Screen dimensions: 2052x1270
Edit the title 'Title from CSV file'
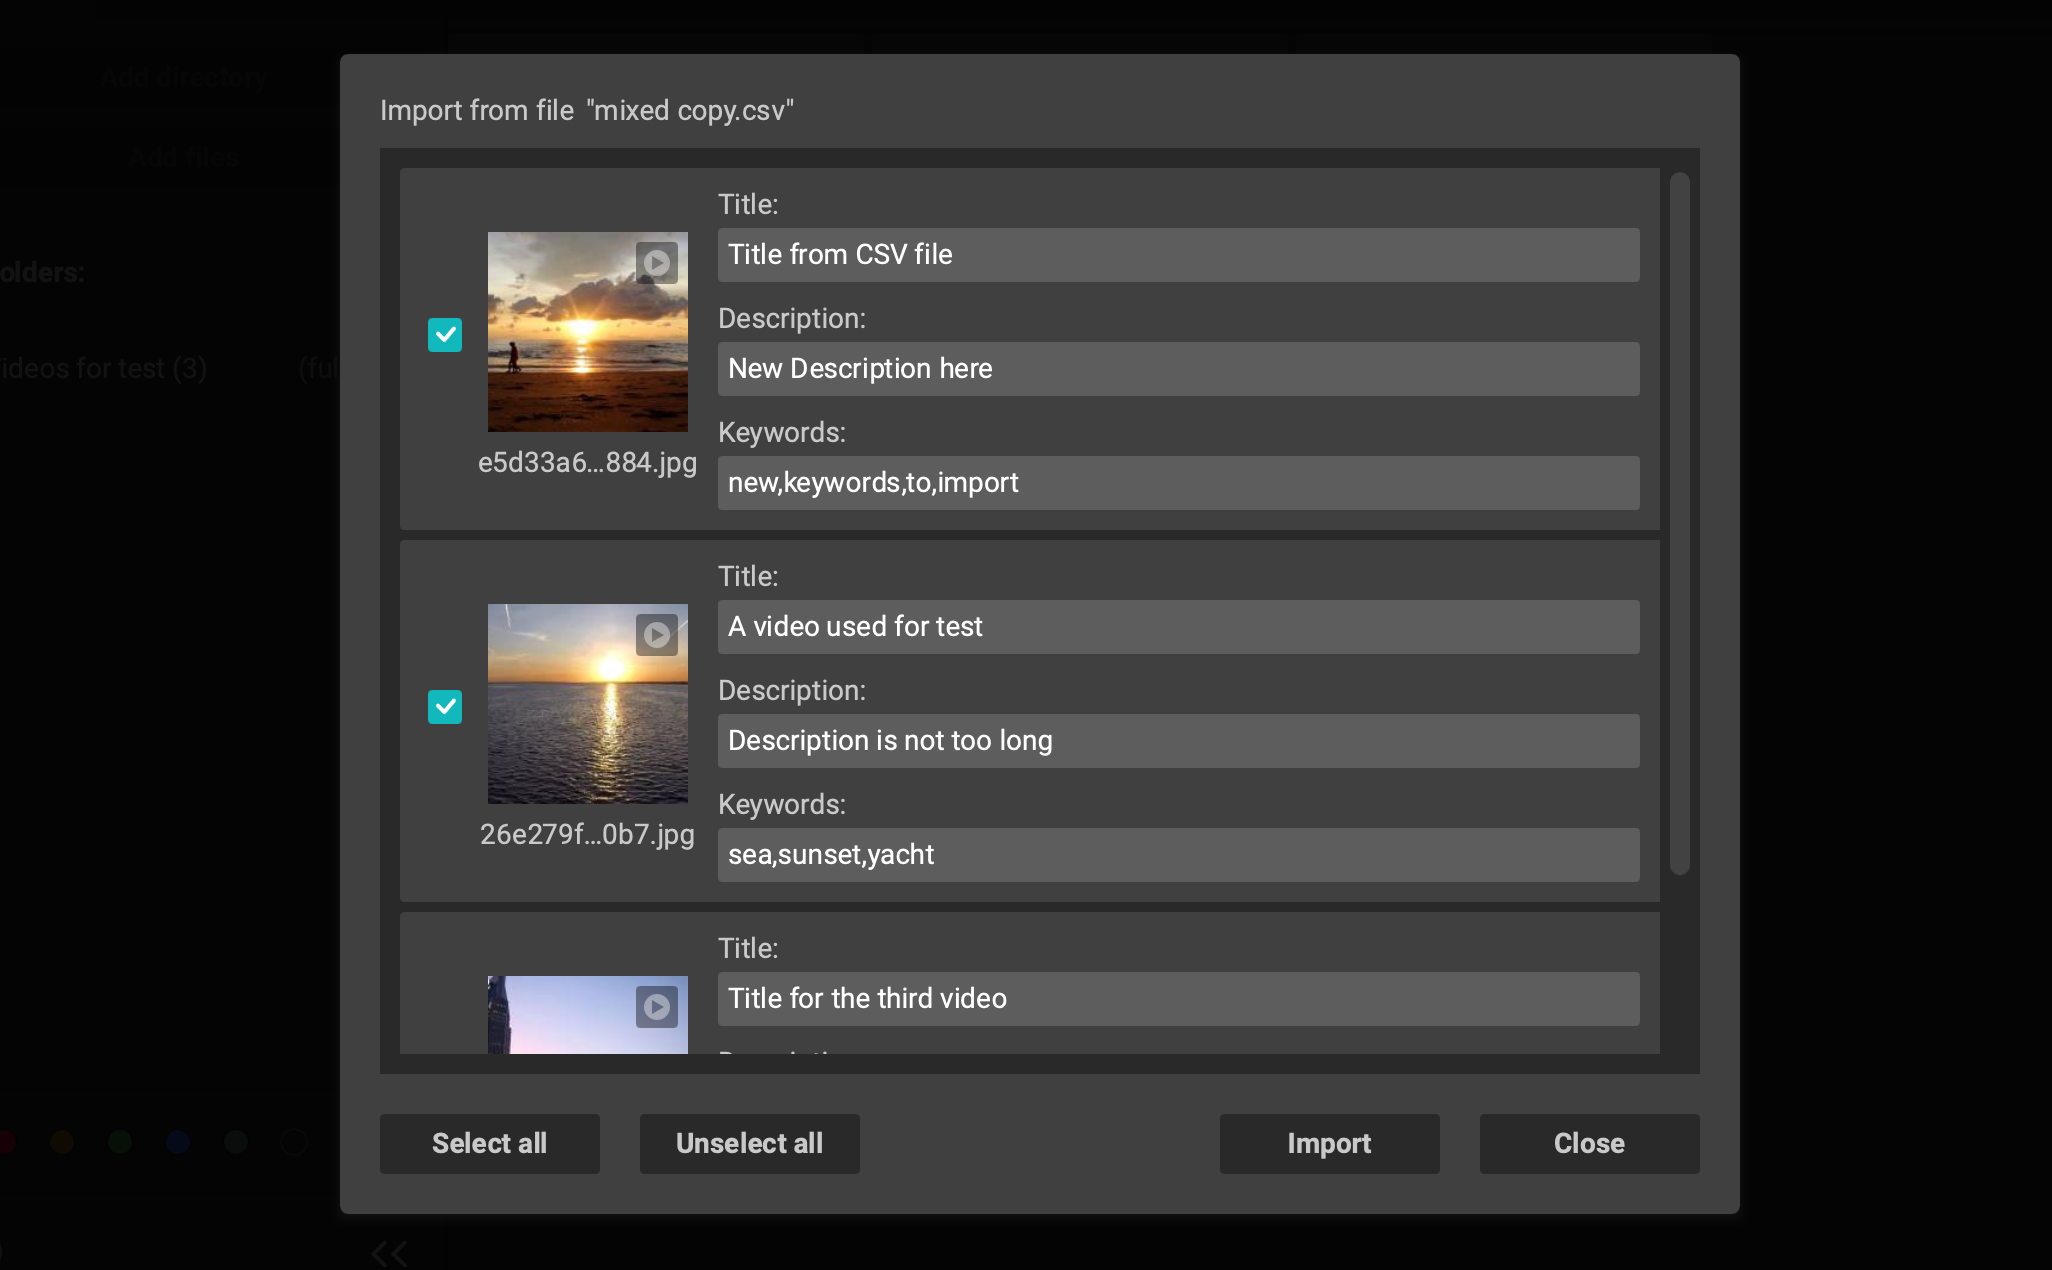point(1177,255)
